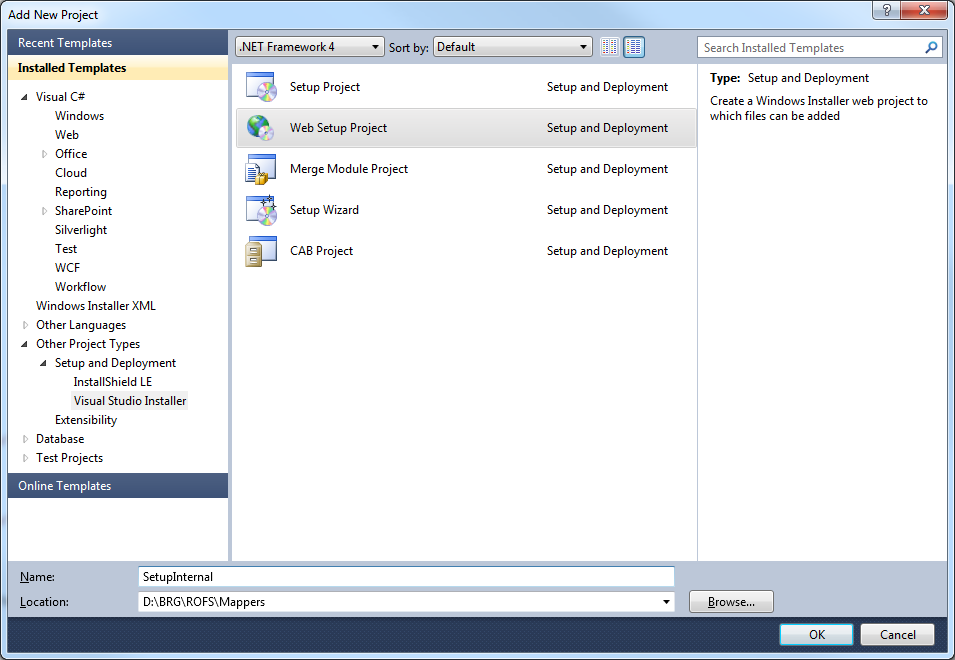The image size is (955, 660).
Task: Click the Cancel button
Action: pos(897,634)
